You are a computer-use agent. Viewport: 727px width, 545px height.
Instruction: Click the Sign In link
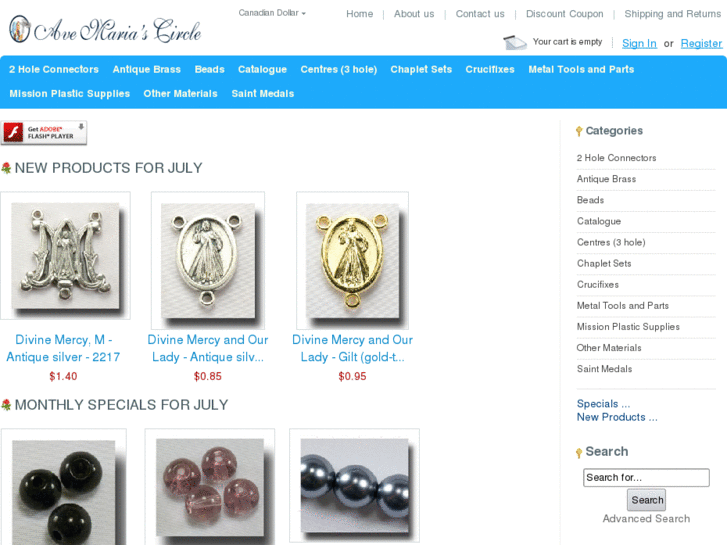pos(639,43)
